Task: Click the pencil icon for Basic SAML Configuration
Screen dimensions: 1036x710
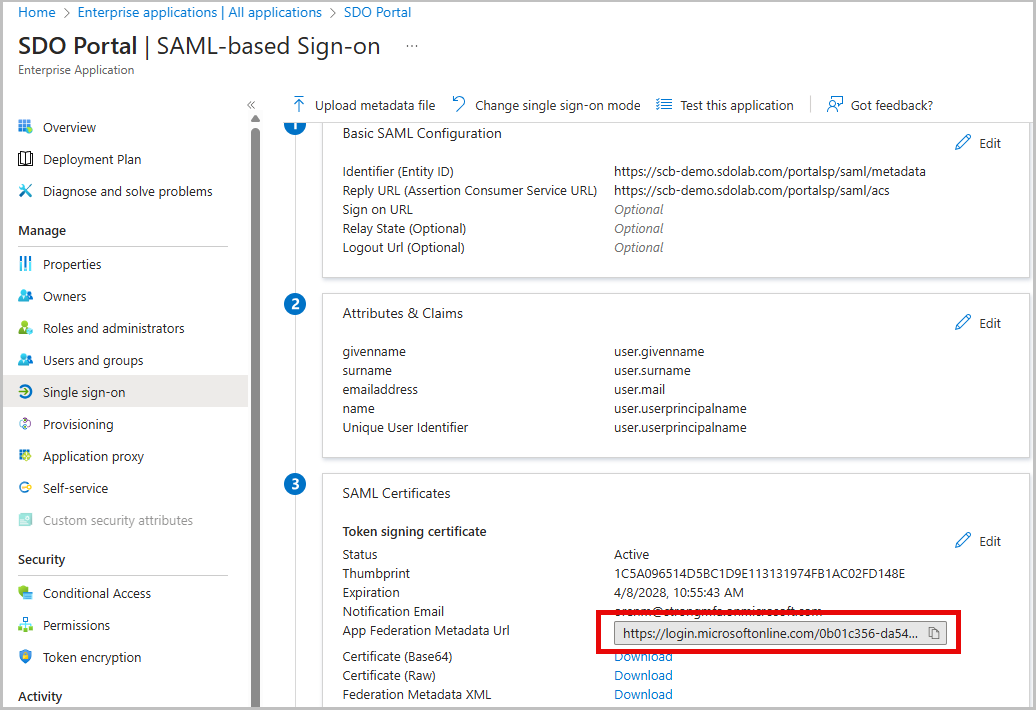Action: pyautogui.click(x=963, y=143)
